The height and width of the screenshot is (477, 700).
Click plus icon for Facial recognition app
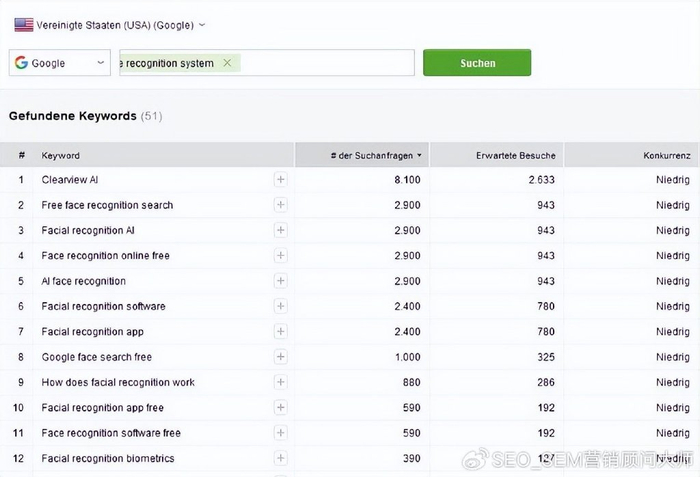coord(280,332)
